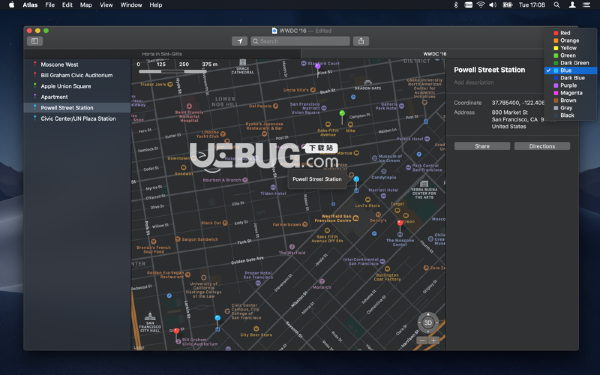This screenshot has width=600, height=375.
Task: Open the Map menu
Action: pos(86,5)
